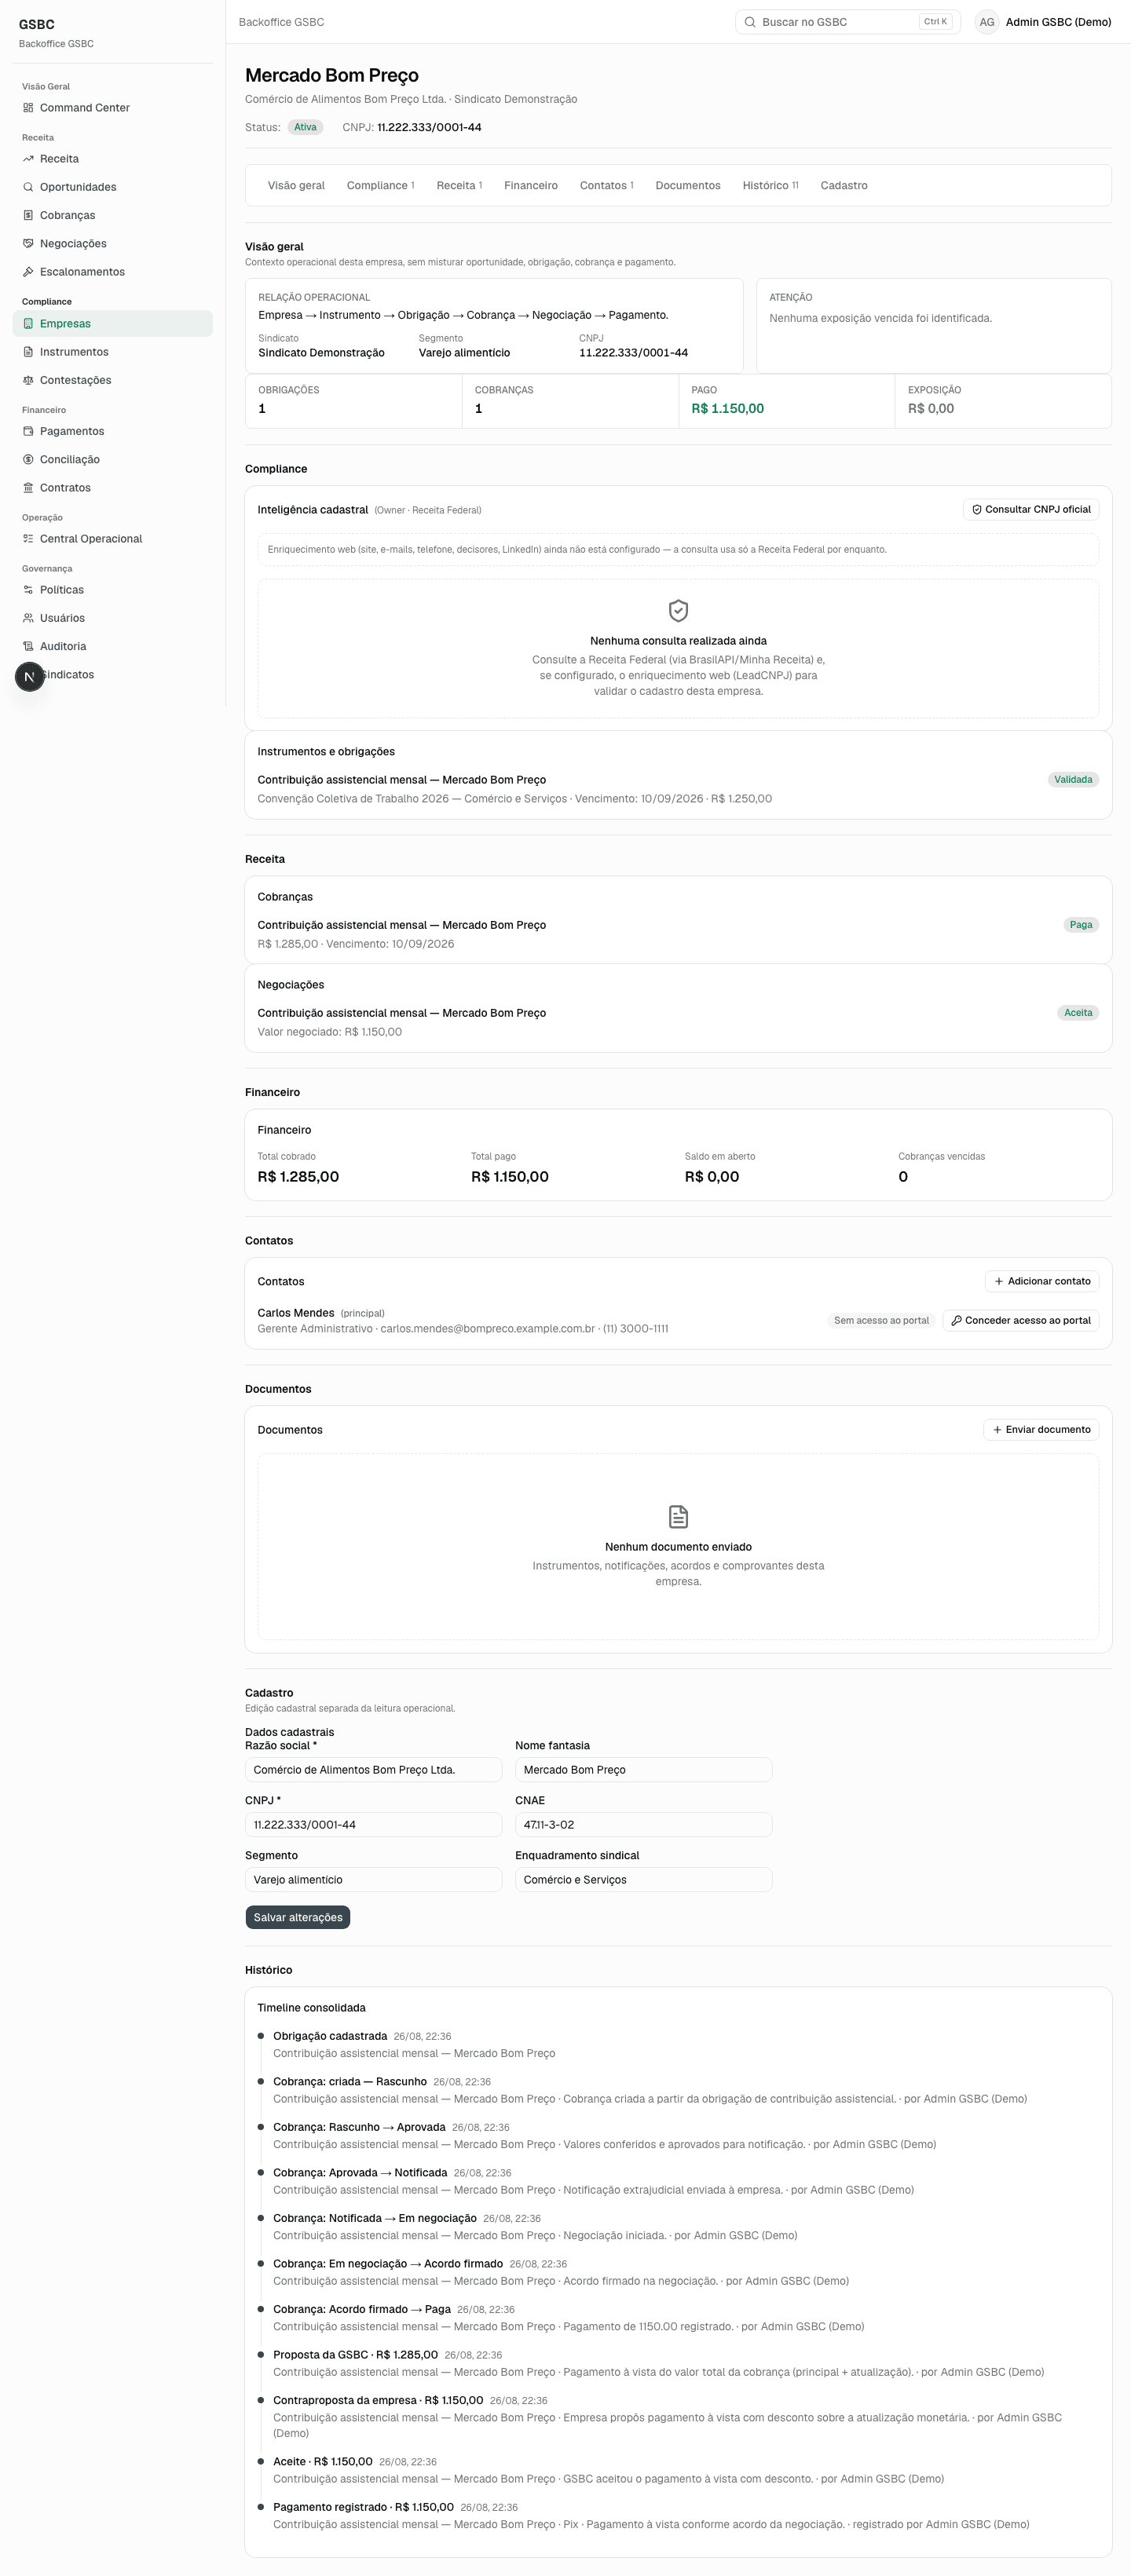The width and height of the screenshot is (1131, 2576).
Task: Click the Paga status badge
Action: [1081, 925]
